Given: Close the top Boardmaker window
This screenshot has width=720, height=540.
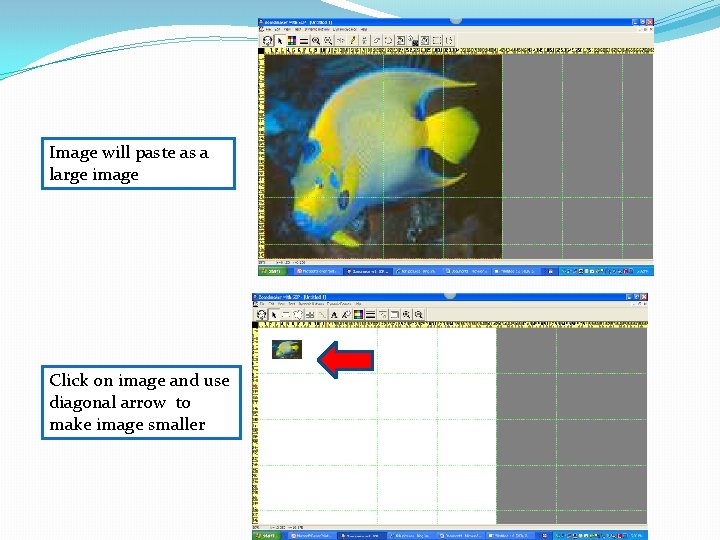Looking at the screenshot, I should 650,22.
